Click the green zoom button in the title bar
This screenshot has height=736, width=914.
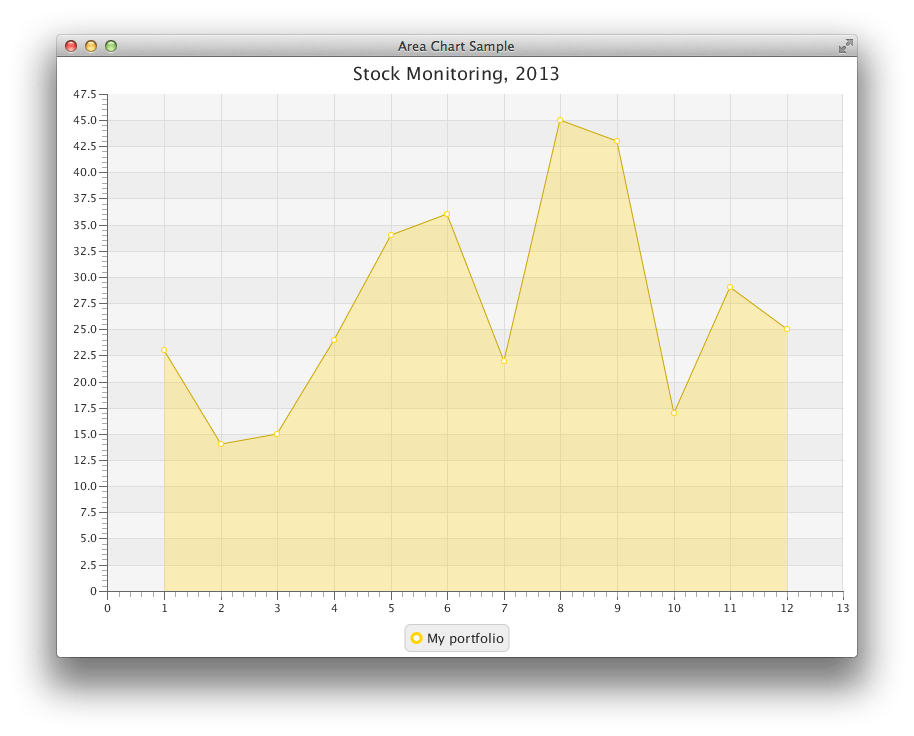coord(112,45)
